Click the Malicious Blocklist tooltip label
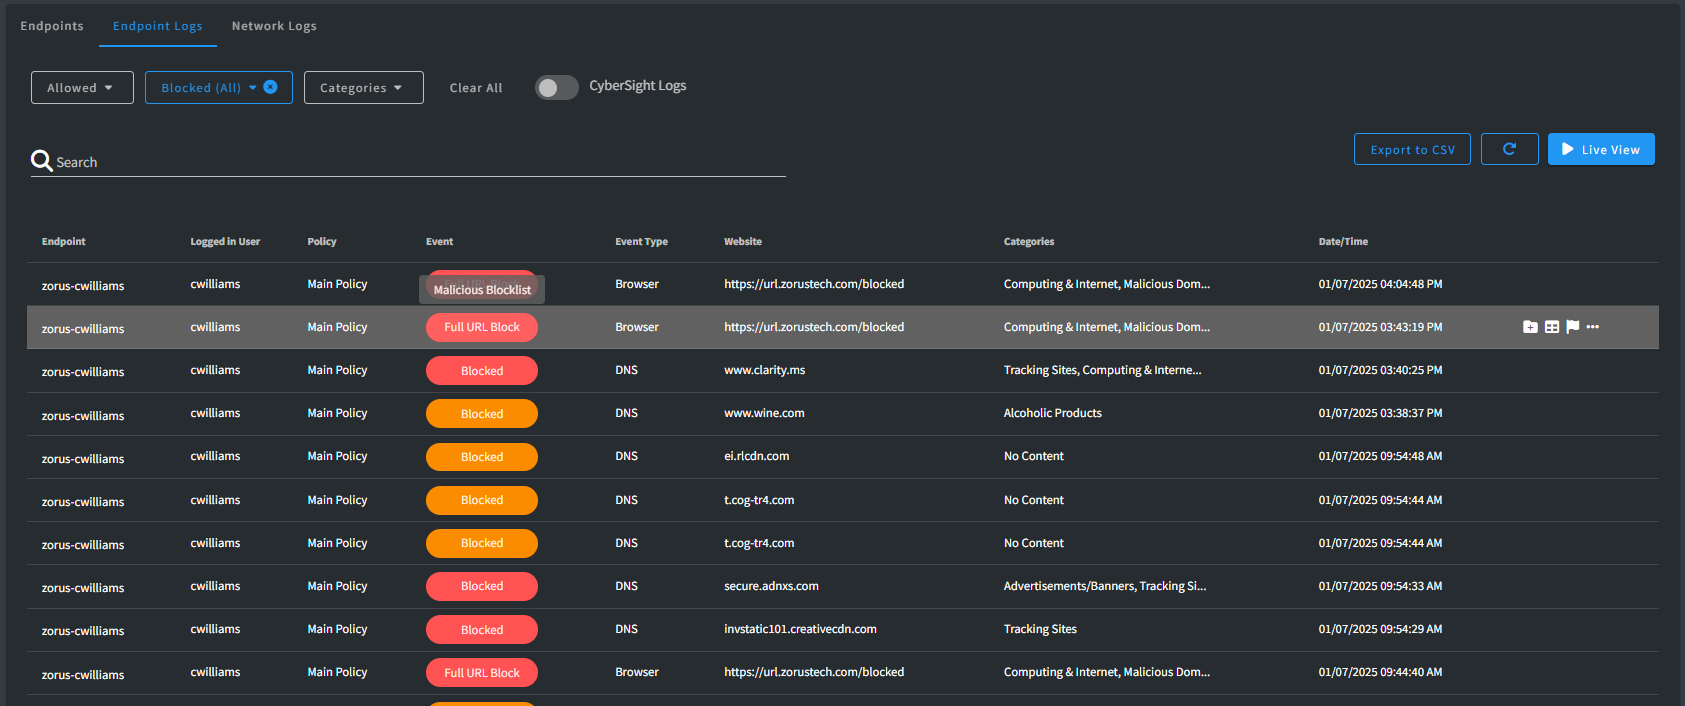The height and width of the screenshot is (706, 1685). (482, 290)
